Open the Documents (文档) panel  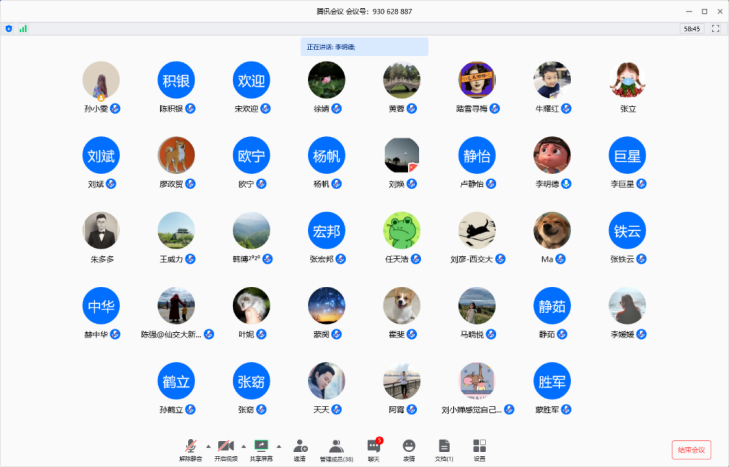pos(443,446)
